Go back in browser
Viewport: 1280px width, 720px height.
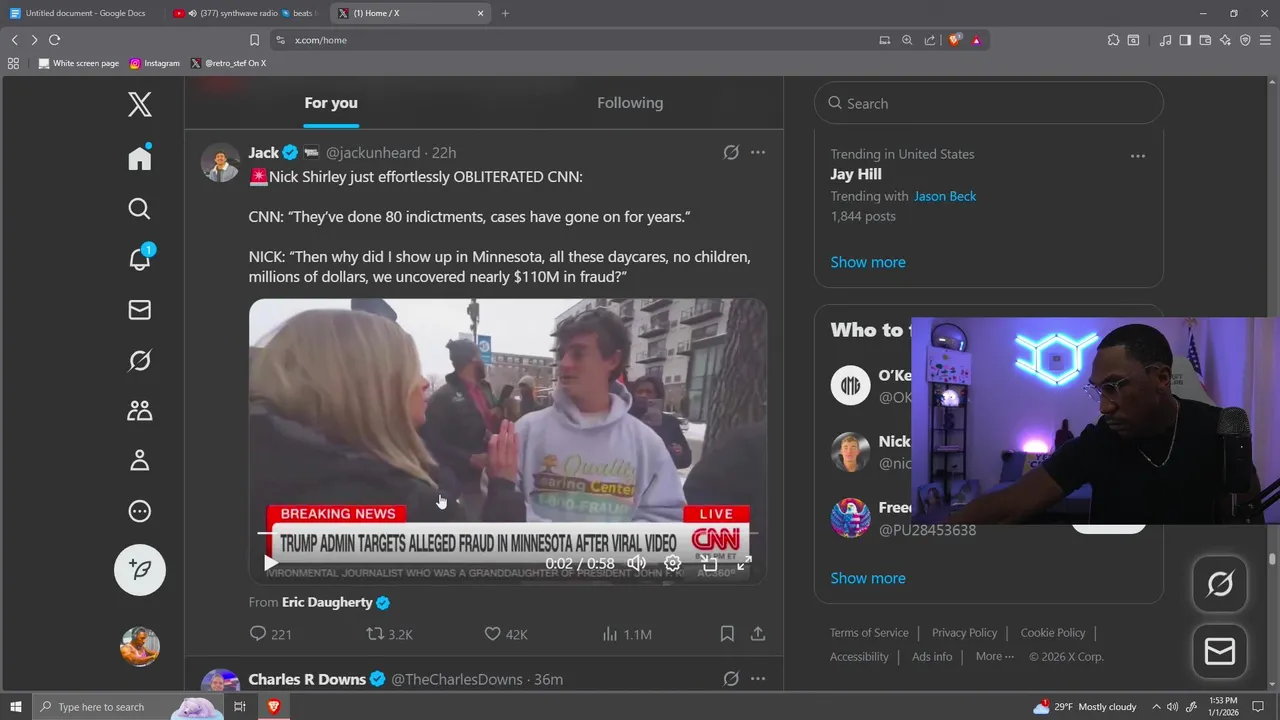click(x=14, y=40)
